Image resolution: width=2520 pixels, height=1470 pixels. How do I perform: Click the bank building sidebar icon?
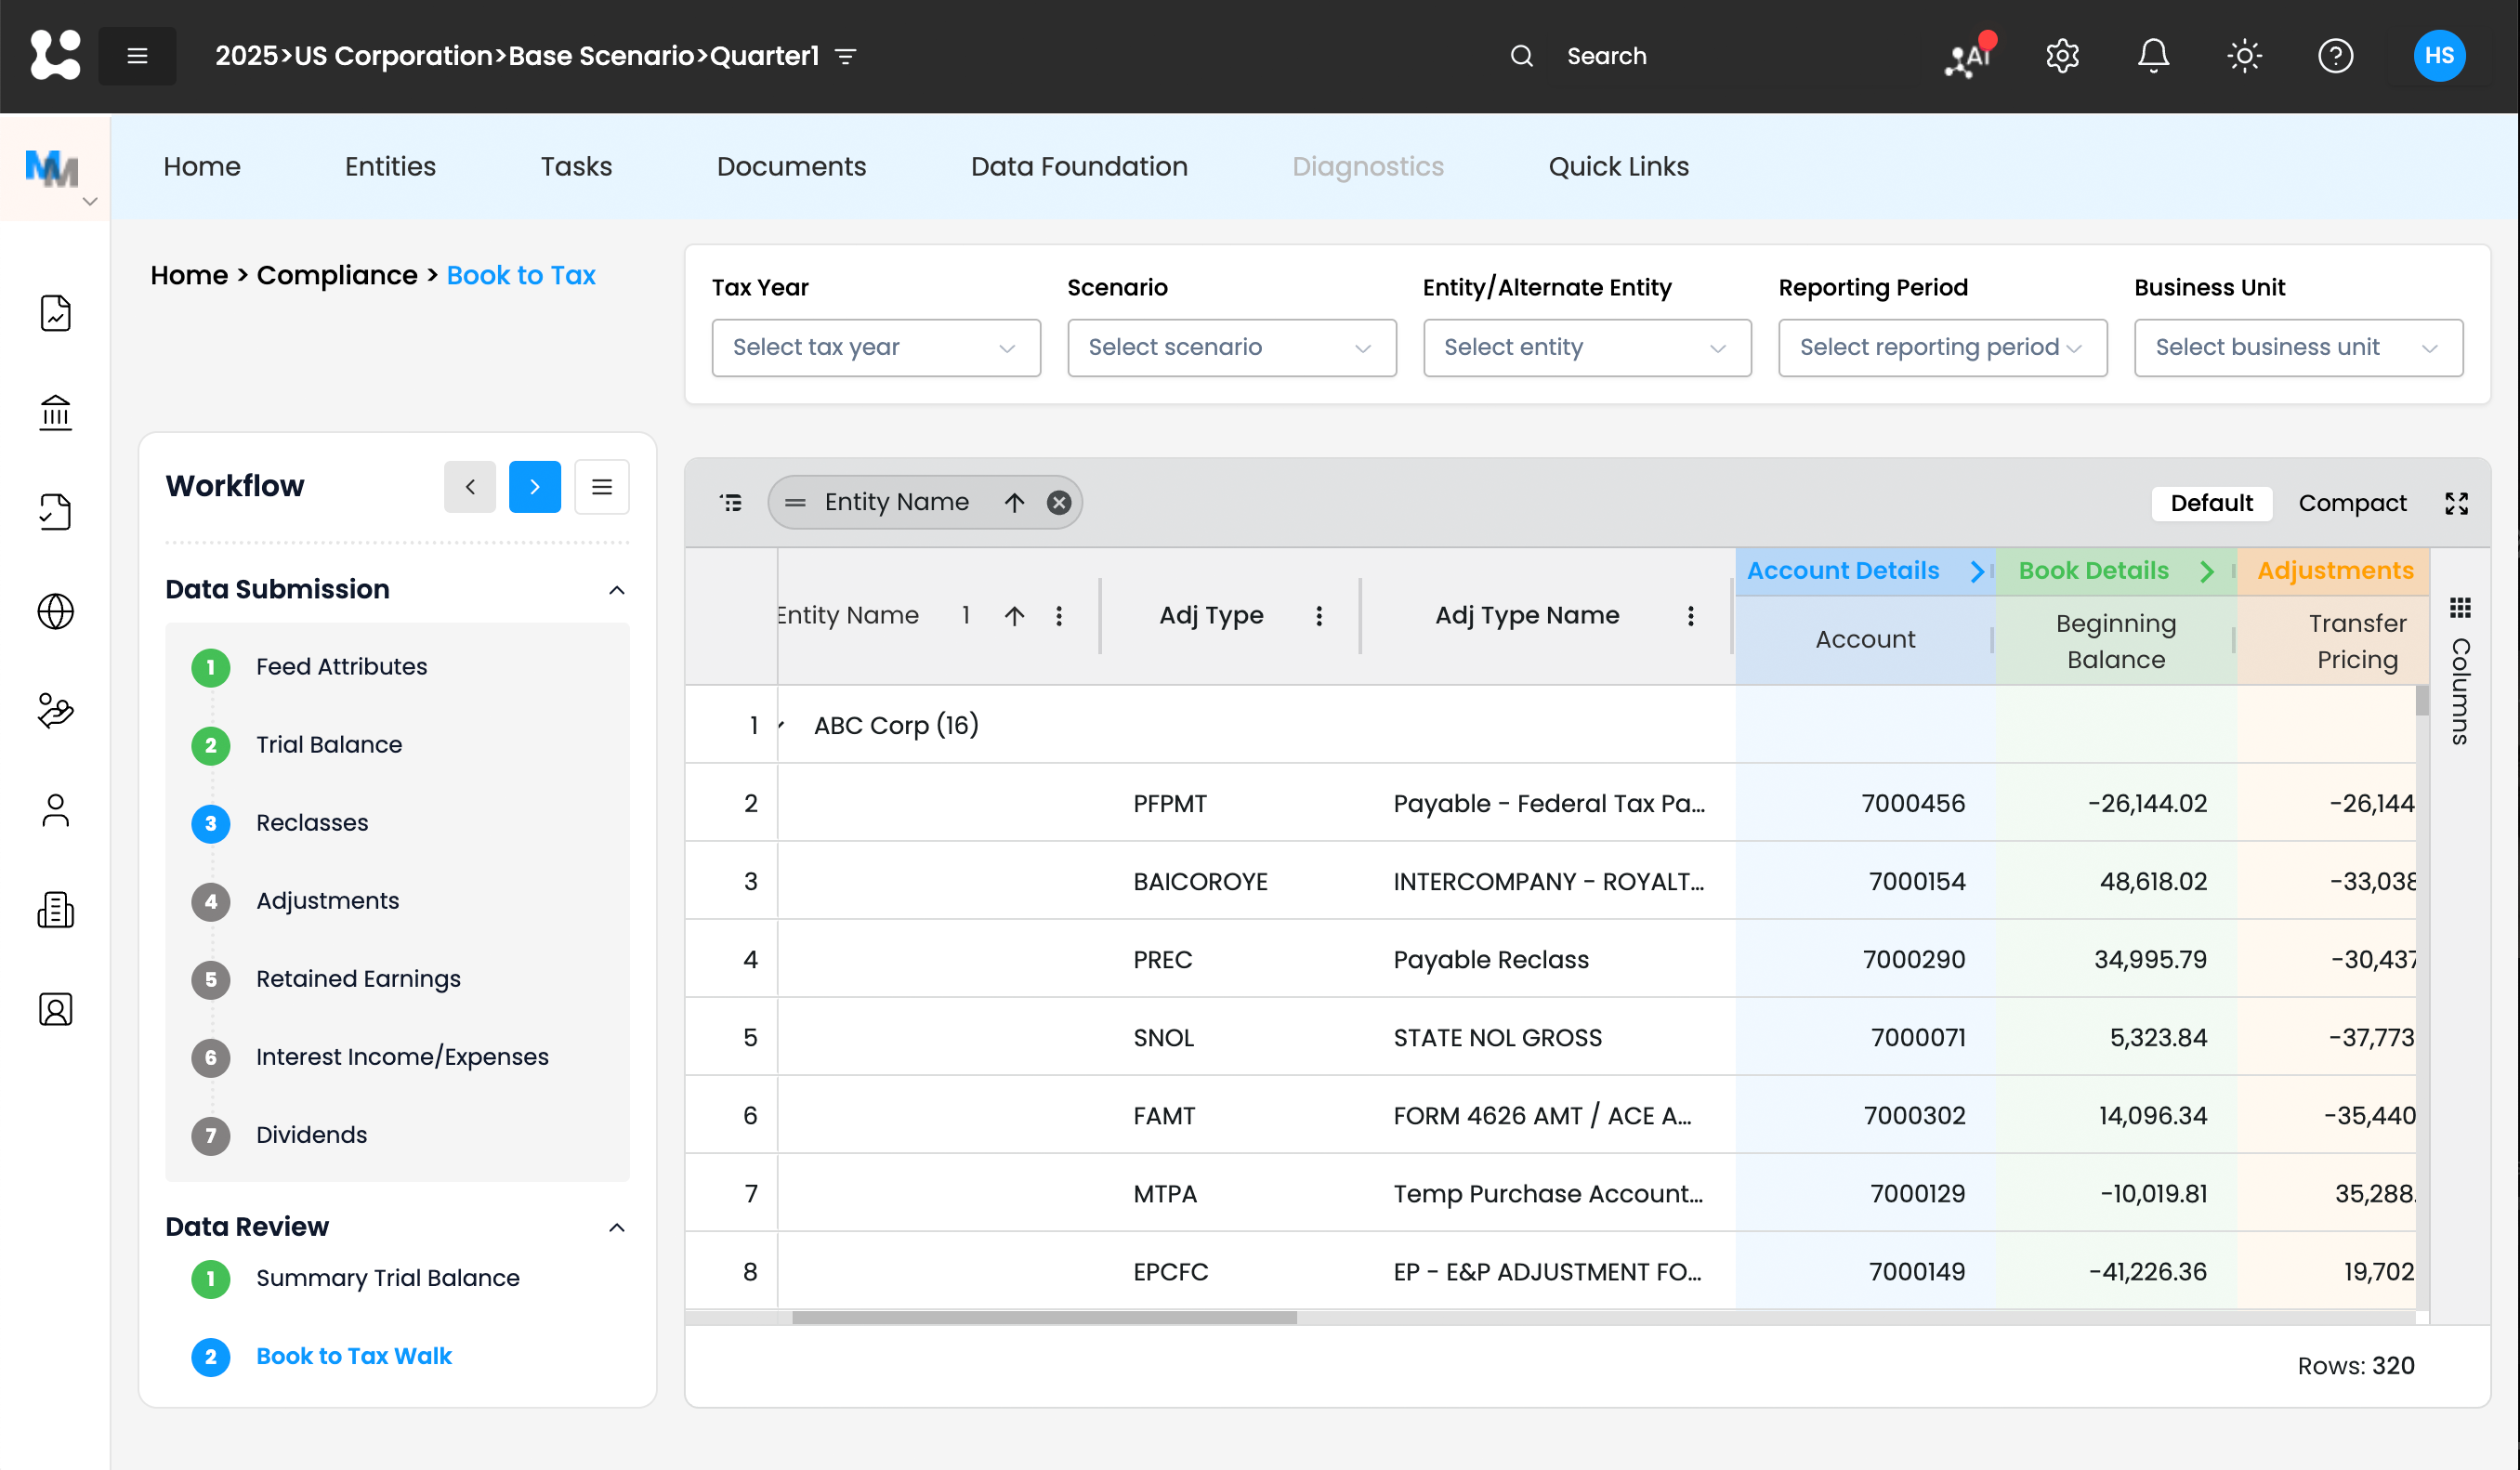coord(56,412)
